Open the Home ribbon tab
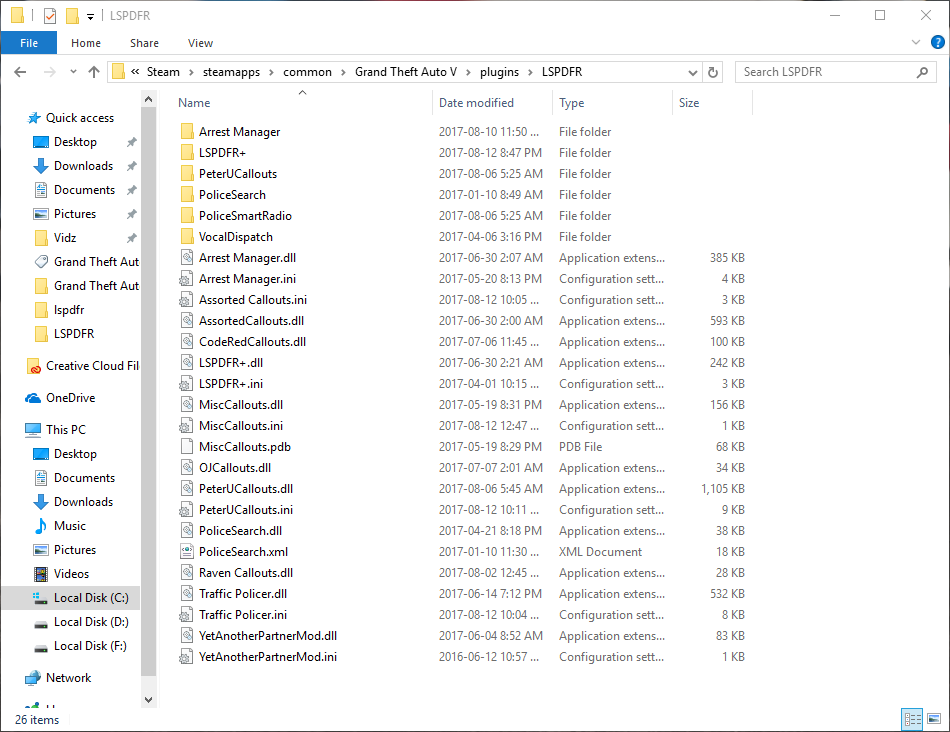This screenshot has height=732, width=950. (86, 42)
